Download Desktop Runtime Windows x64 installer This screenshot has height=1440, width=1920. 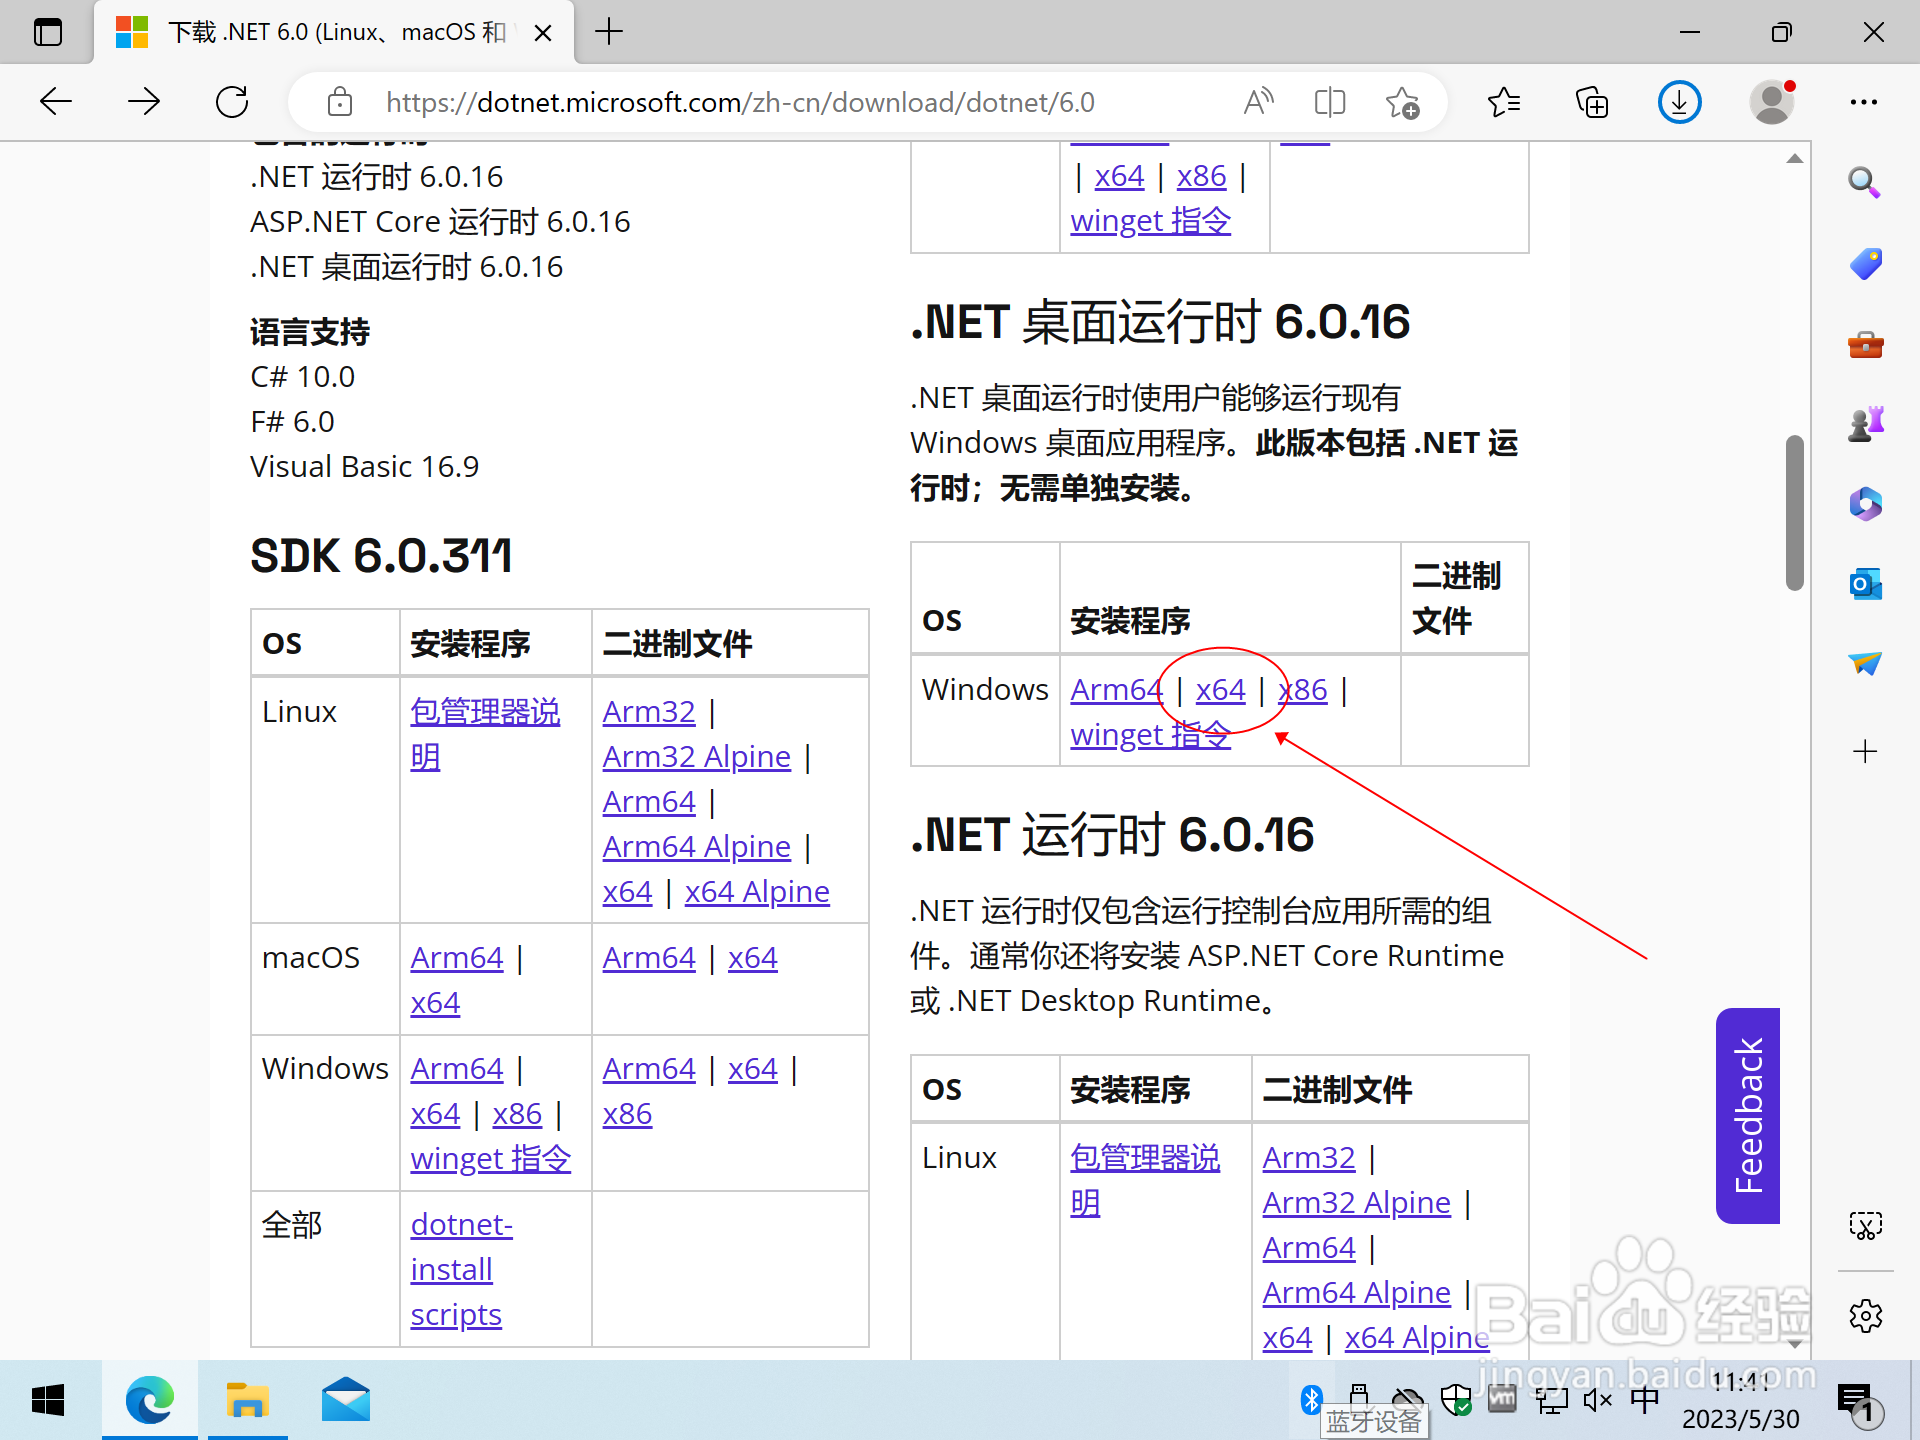tap(1220, 690)
